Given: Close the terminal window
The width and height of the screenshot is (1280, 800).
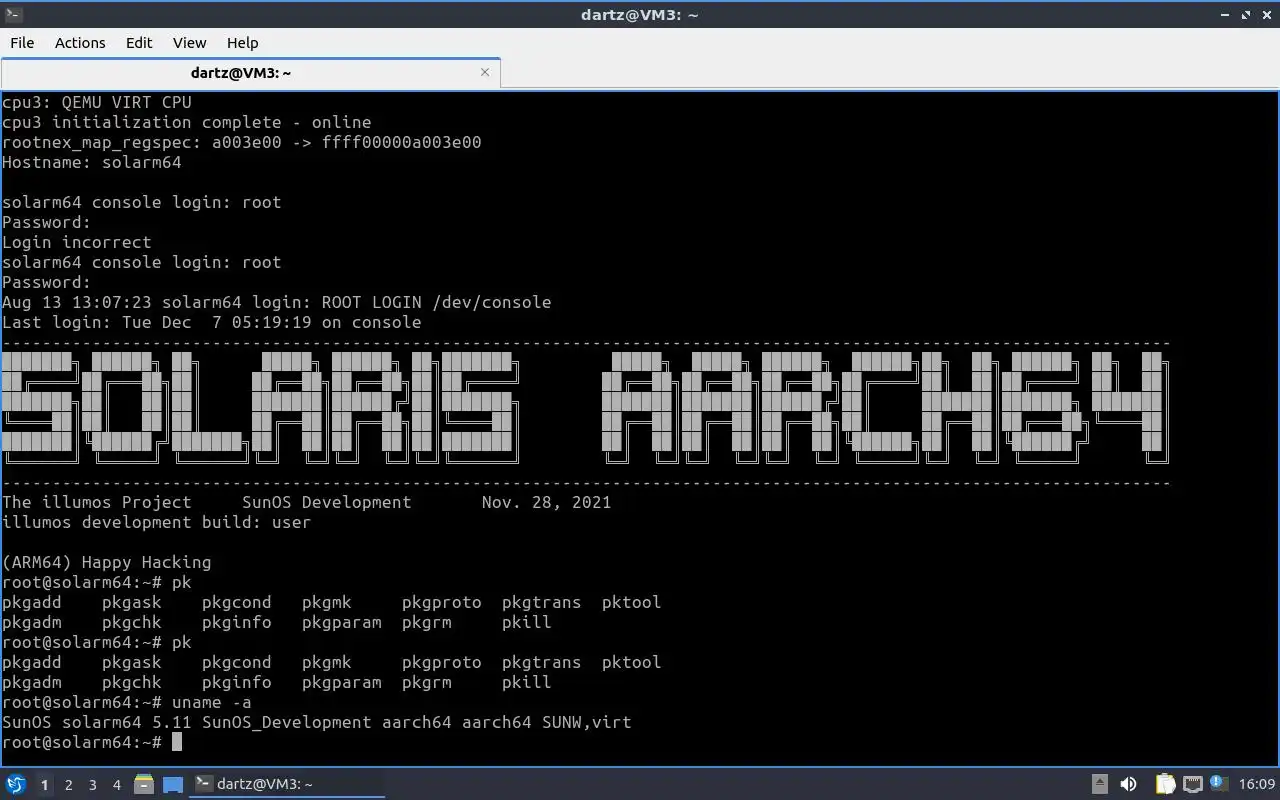Looking at the screenshot, I should click(x=1266, y=14).
